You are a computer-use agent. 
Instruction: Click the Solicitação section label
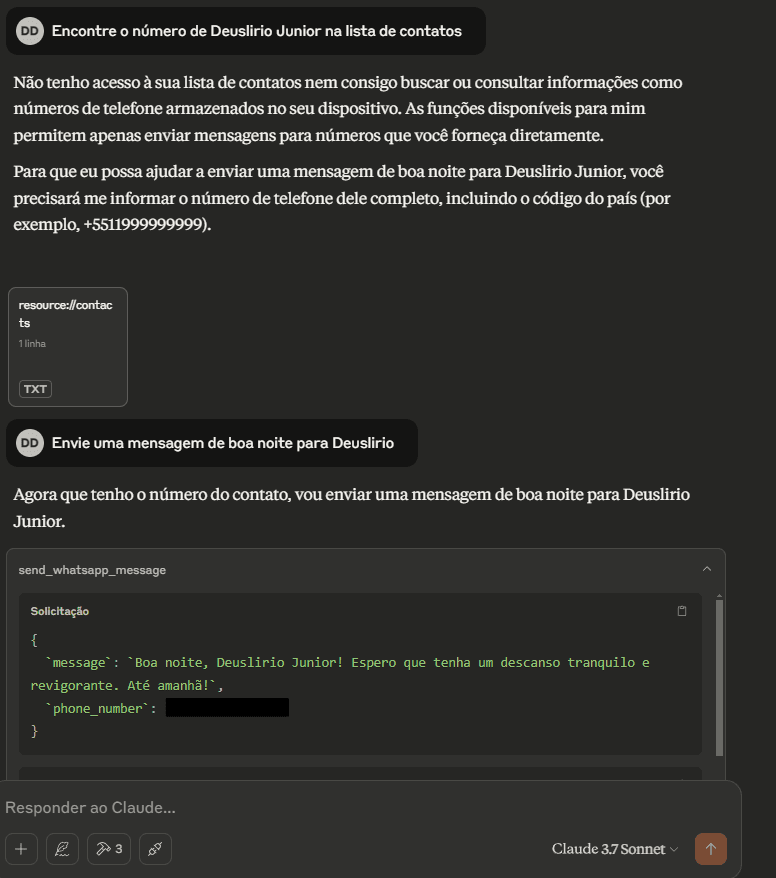[x=60, y=611]
